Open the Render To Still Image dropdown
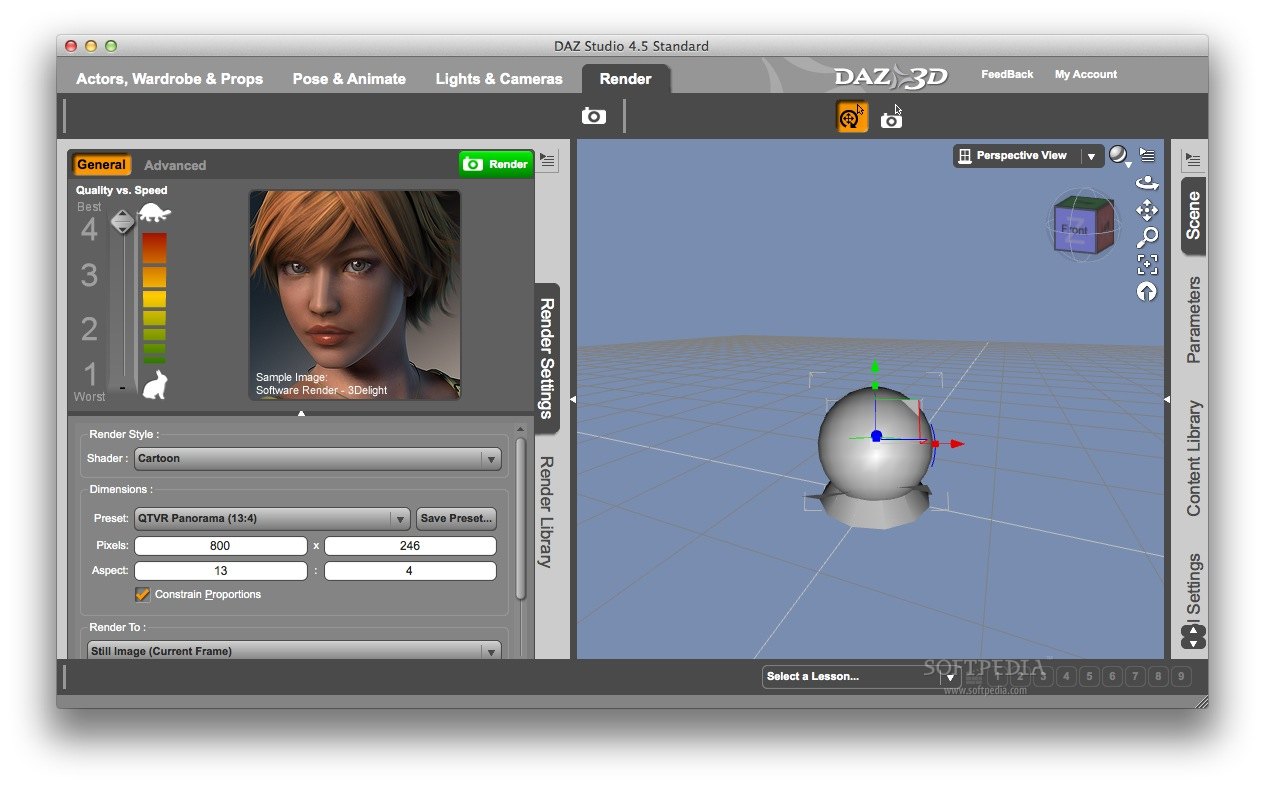The height and width of the screenshot is (787, 1265). point(294,651)
